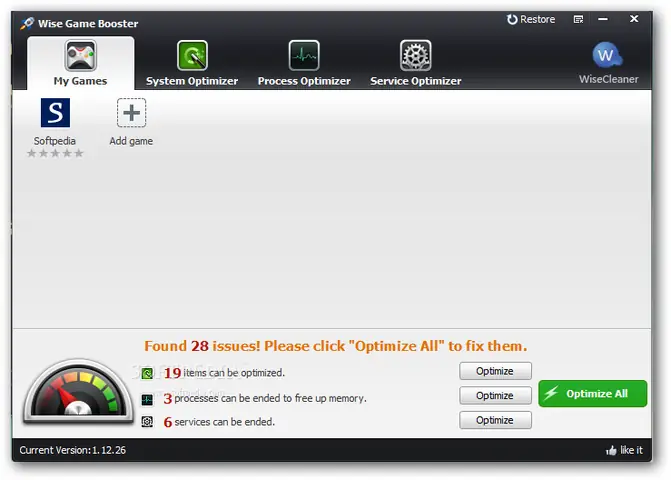The width and height of the screenshot is (671, 480).
Task: Click the process monitor icon beside 3
Action: point(147,400)
